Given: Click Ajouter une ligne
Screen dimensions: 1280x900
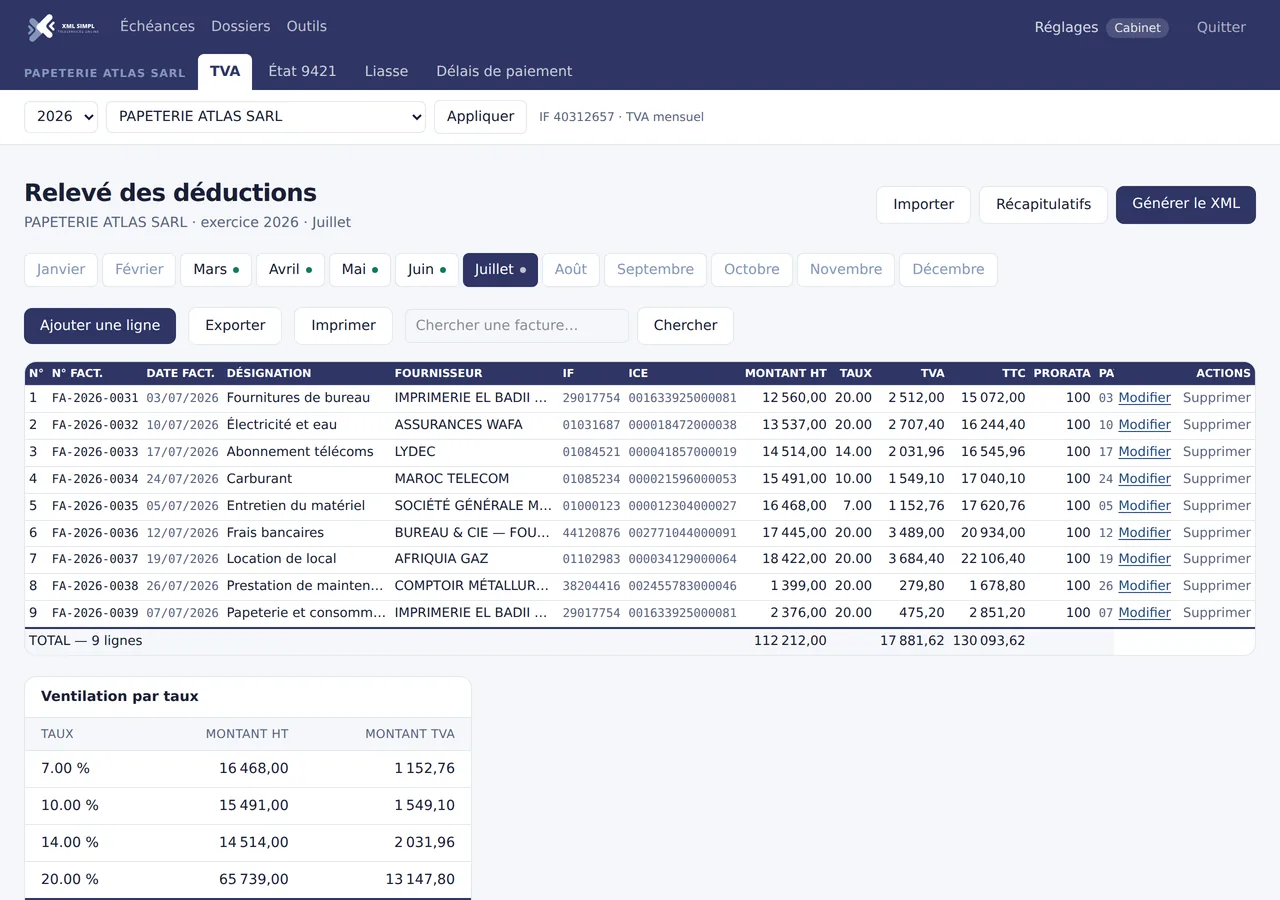Looking at the screenshot, I should coord(100,326).
